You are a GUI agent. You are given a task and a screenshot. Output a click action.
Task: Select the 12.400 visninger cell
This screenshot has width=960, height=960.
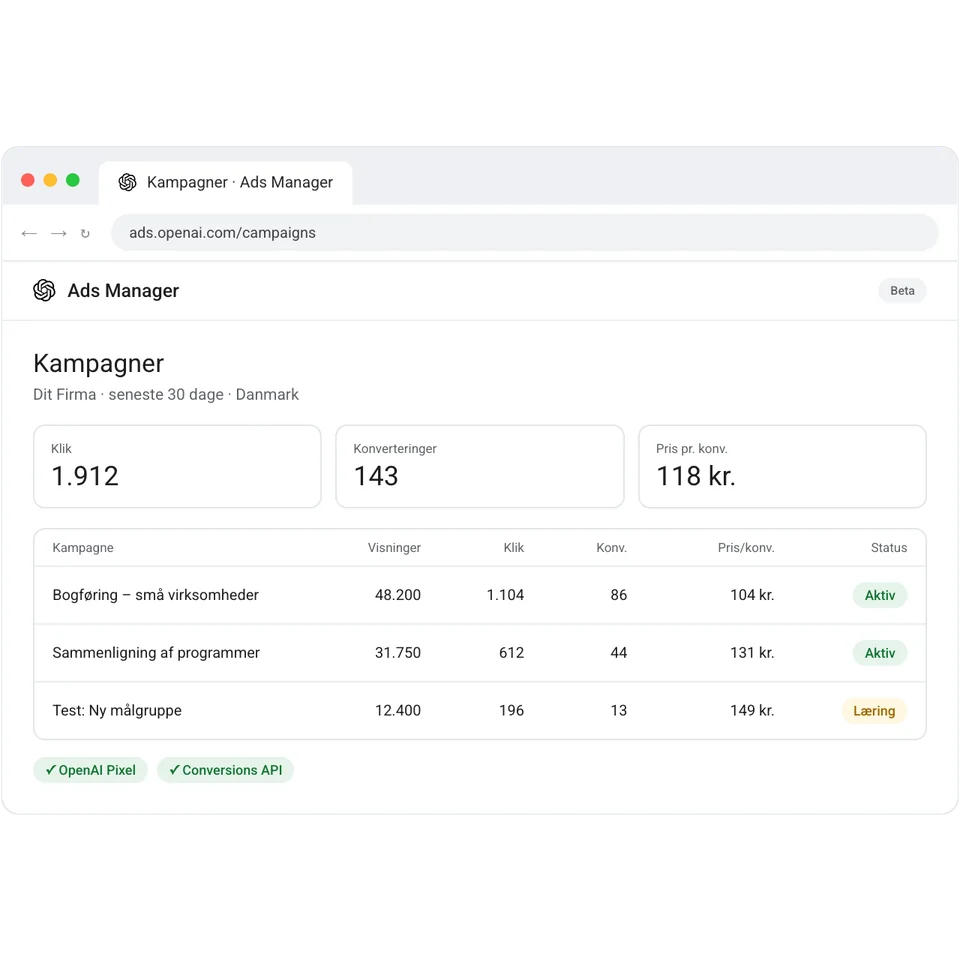(x=398, y=711)
